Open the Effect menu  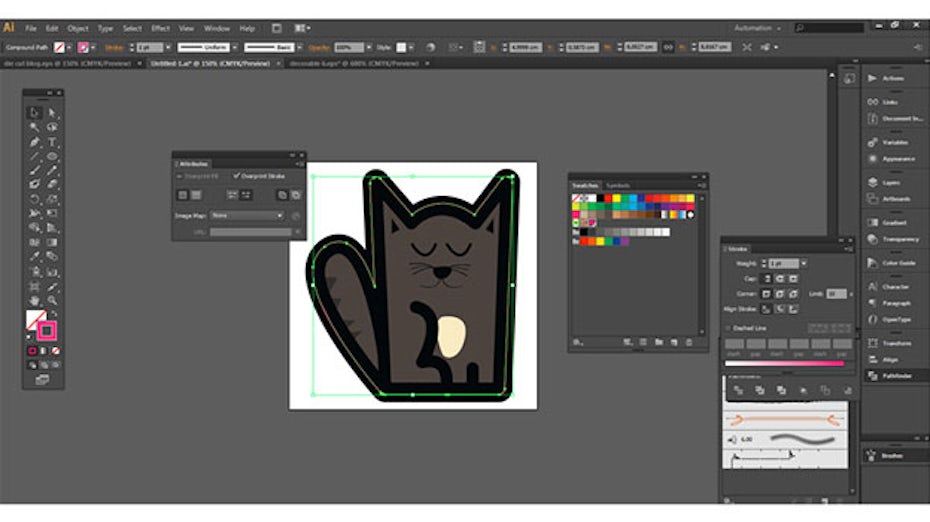[x=160, y=28]
